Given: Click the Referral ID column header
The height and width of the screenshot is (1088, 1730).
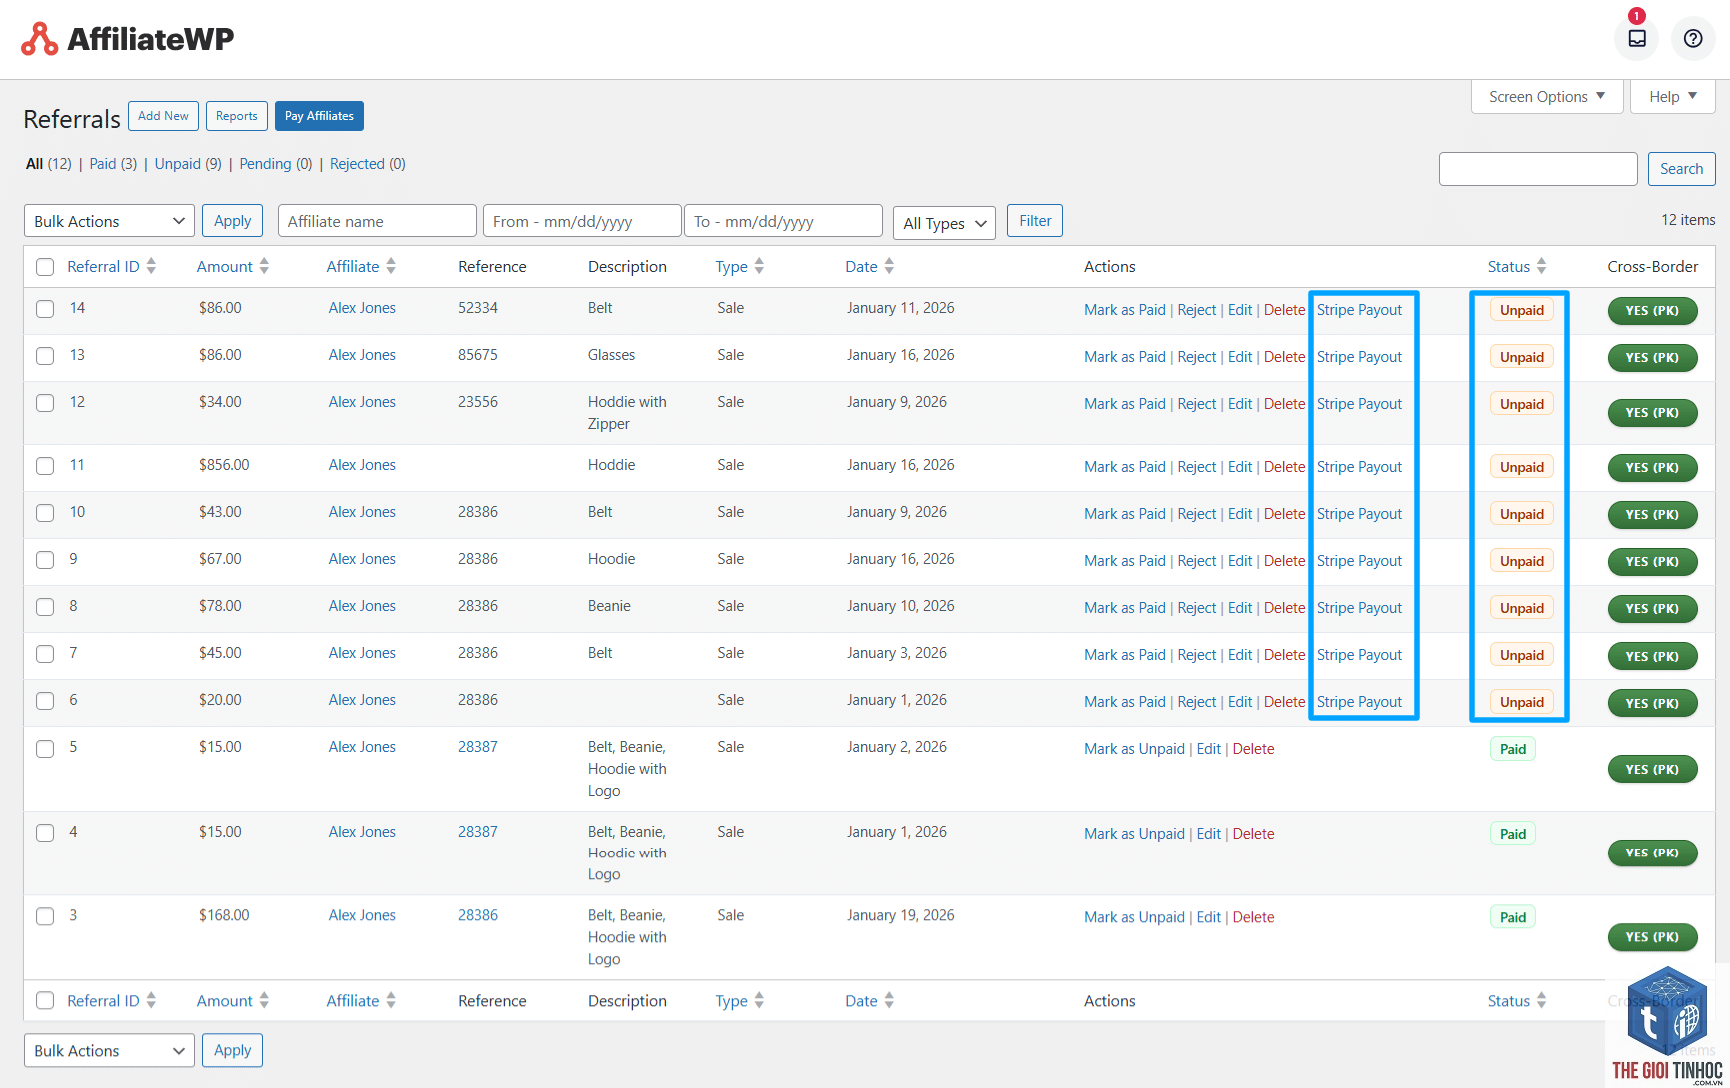Looking at the screenshot, I should pos(103,266).
